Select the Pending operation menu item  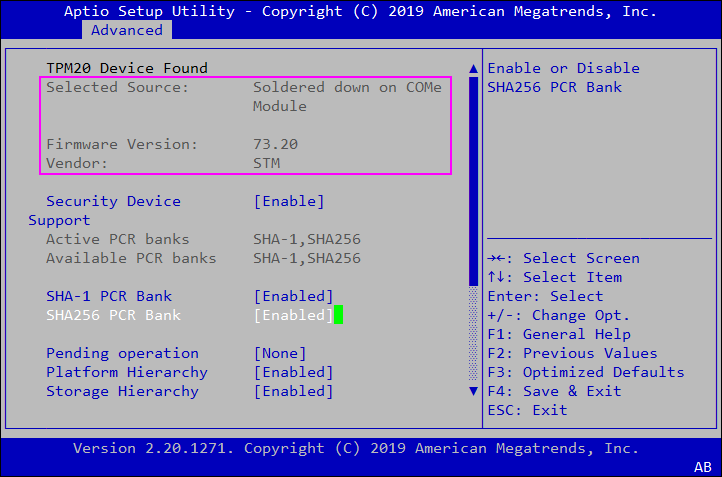122,354
